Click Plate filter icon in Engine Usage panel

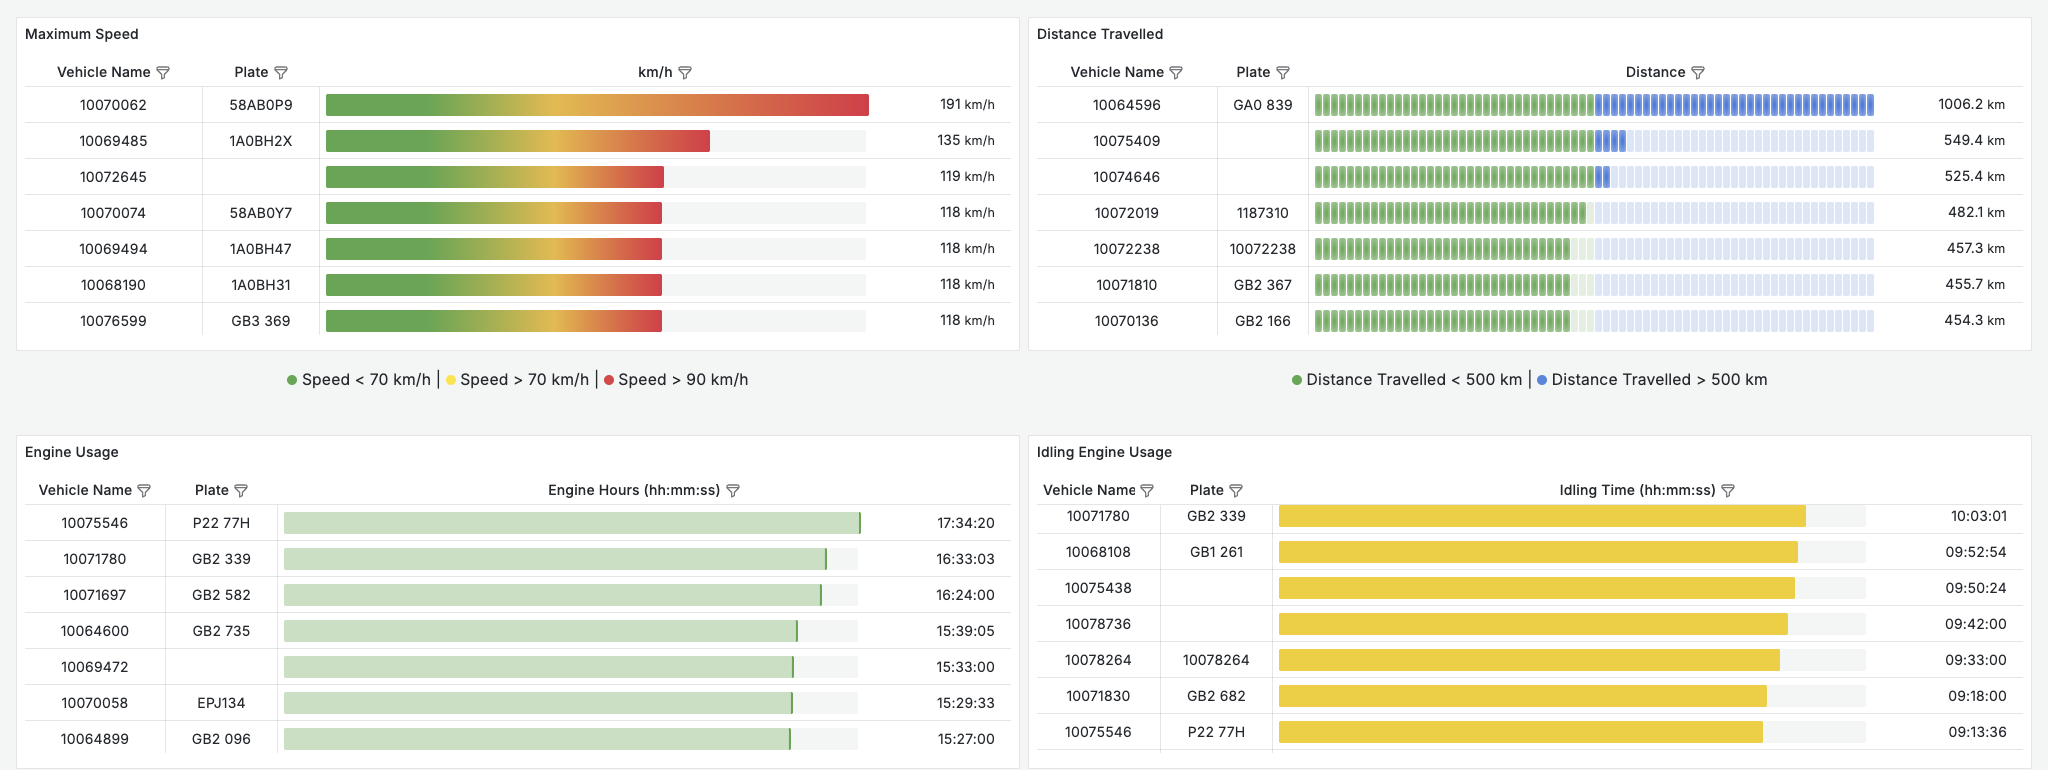click(x=241, y=491)
